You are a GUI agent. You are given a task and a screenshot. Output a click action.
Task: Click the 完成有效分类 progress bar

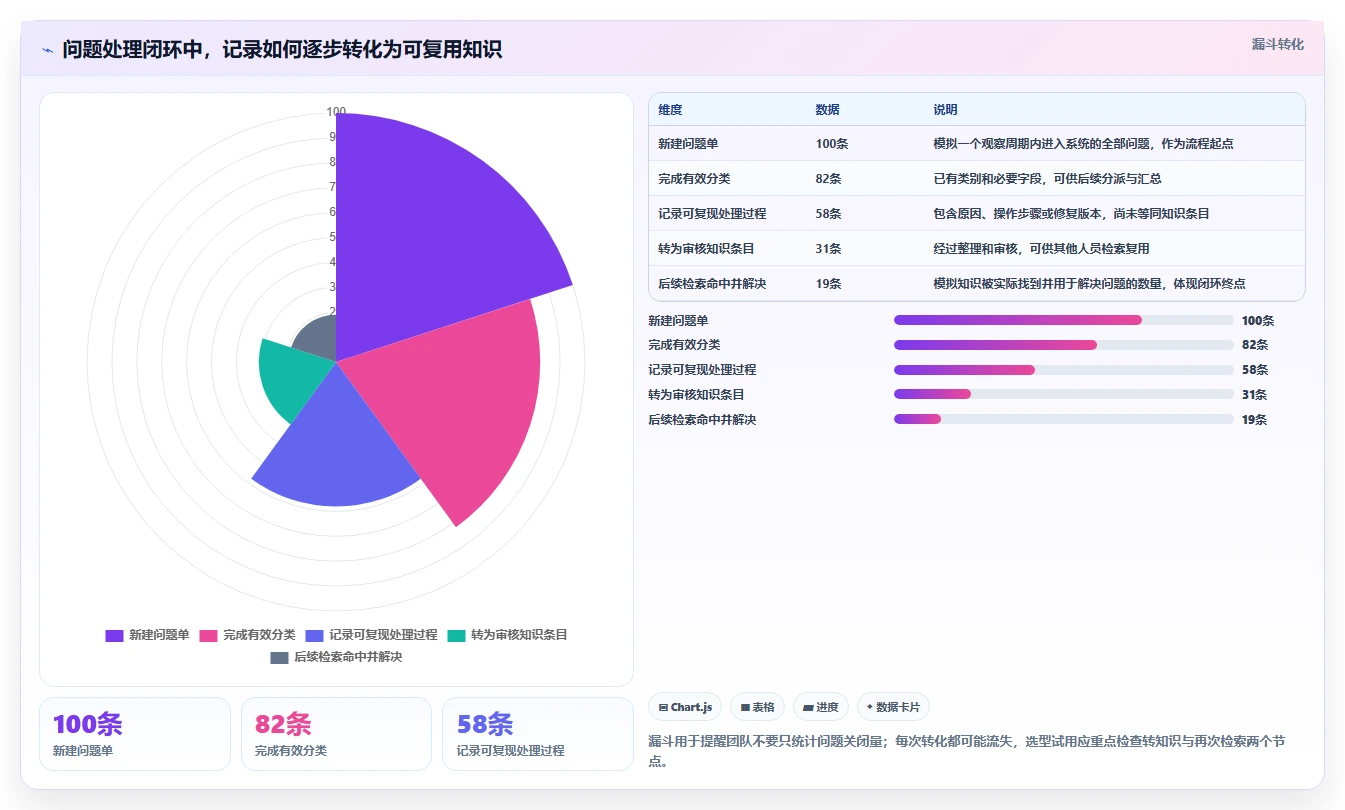1063,345
